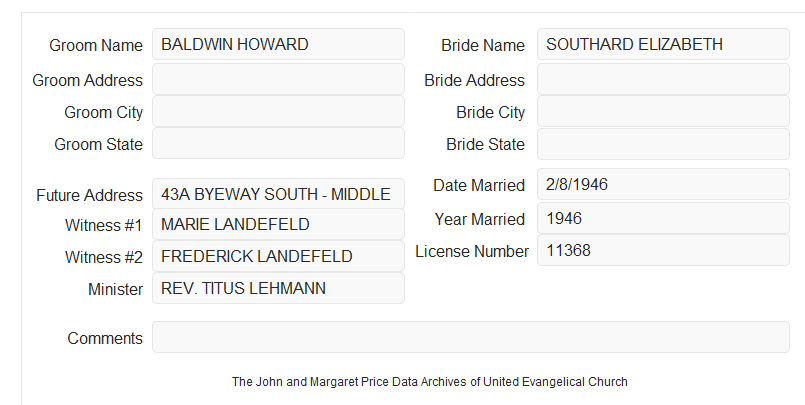Focus the empty Bride Address field

663,79
